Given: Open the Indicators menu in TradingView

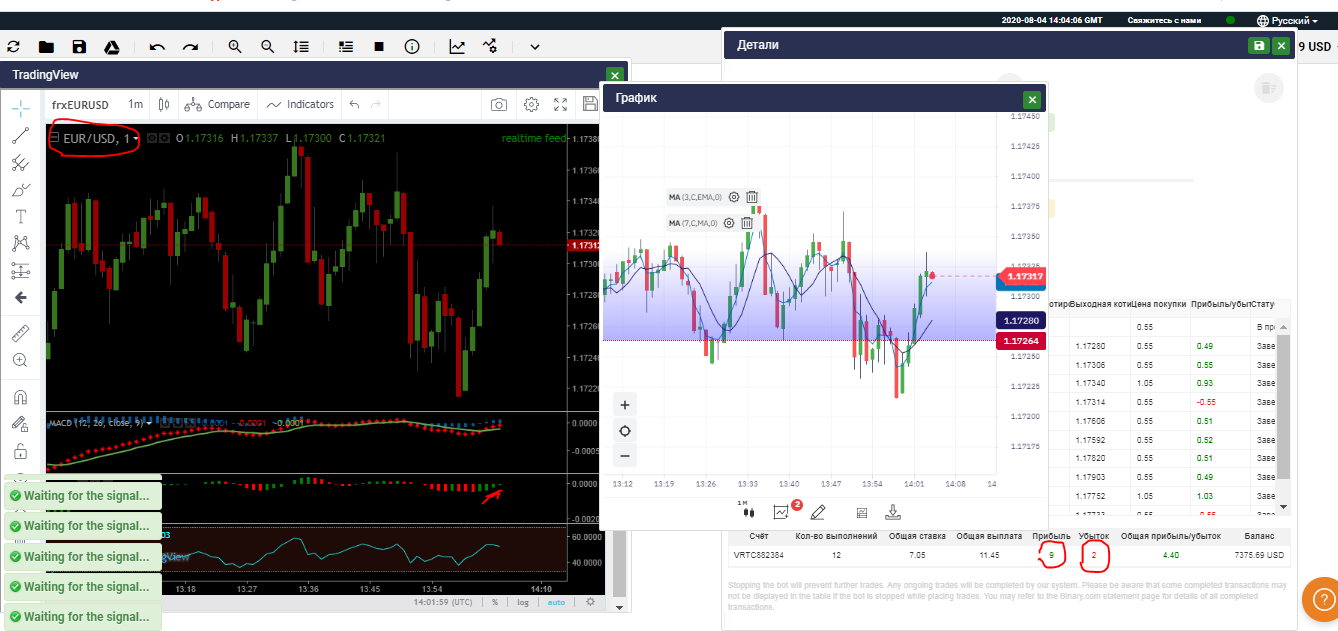Looking at the screenshot, I should tap(301, 104).
